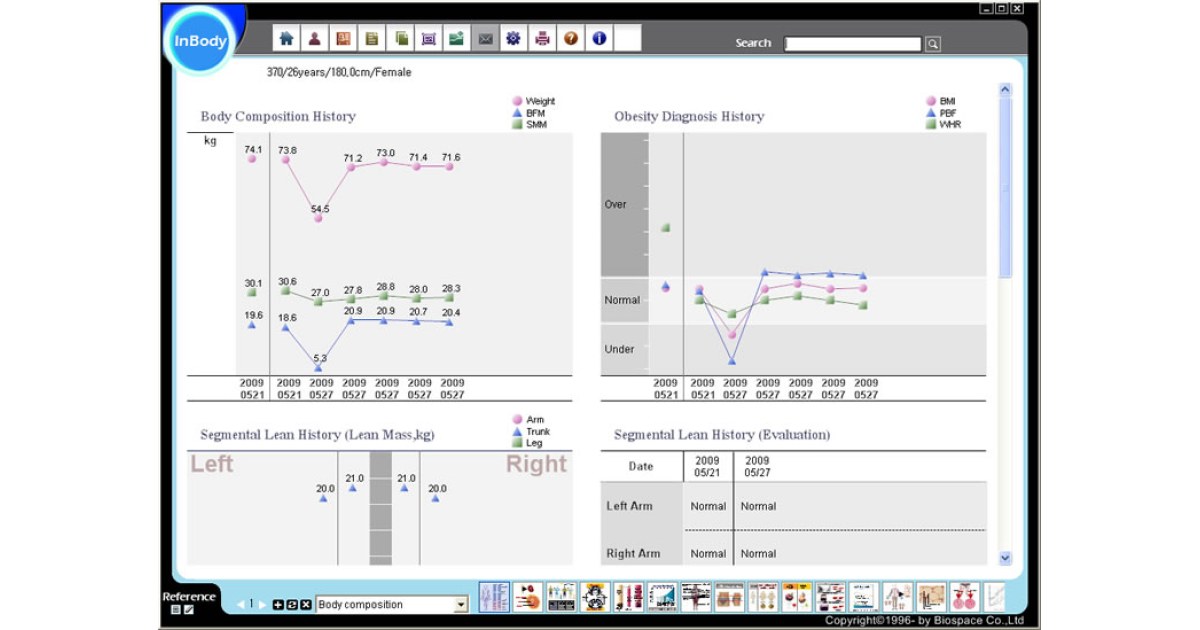
Task: Open the email icon on the toolbar
Action: [x=485, y=40]
